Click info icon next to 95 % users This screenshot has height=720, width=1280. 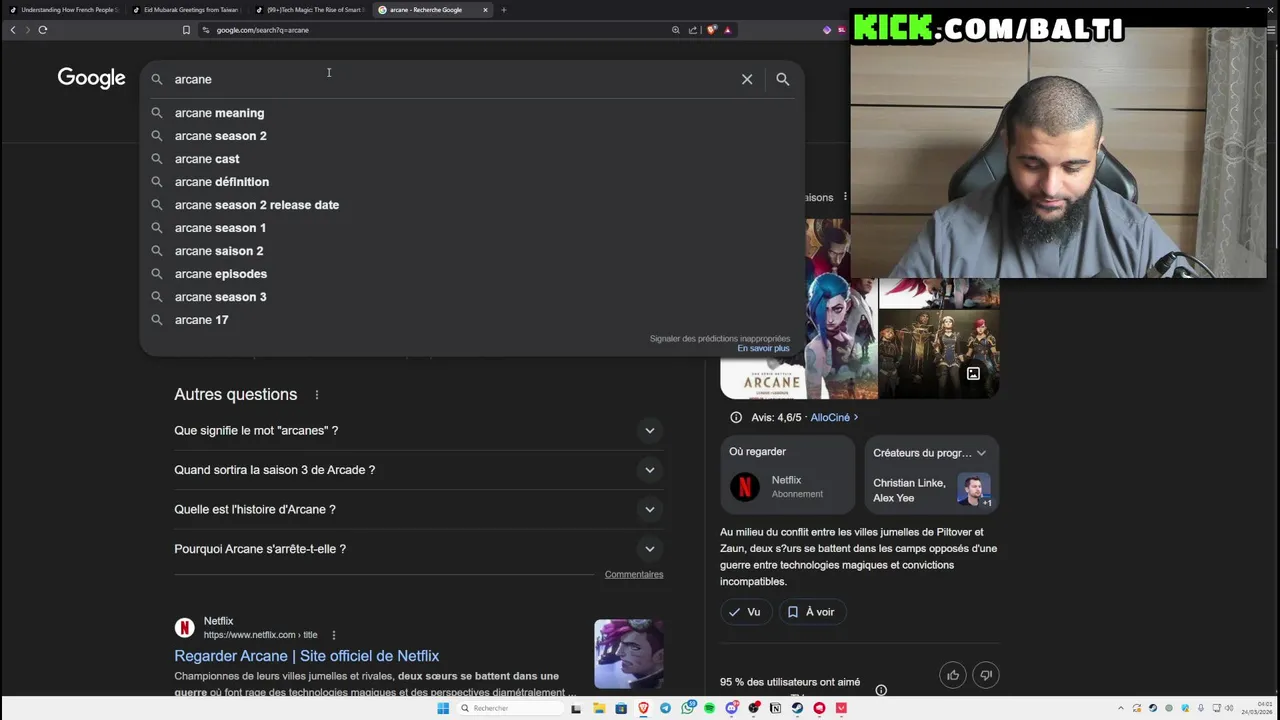click(881, 690)
